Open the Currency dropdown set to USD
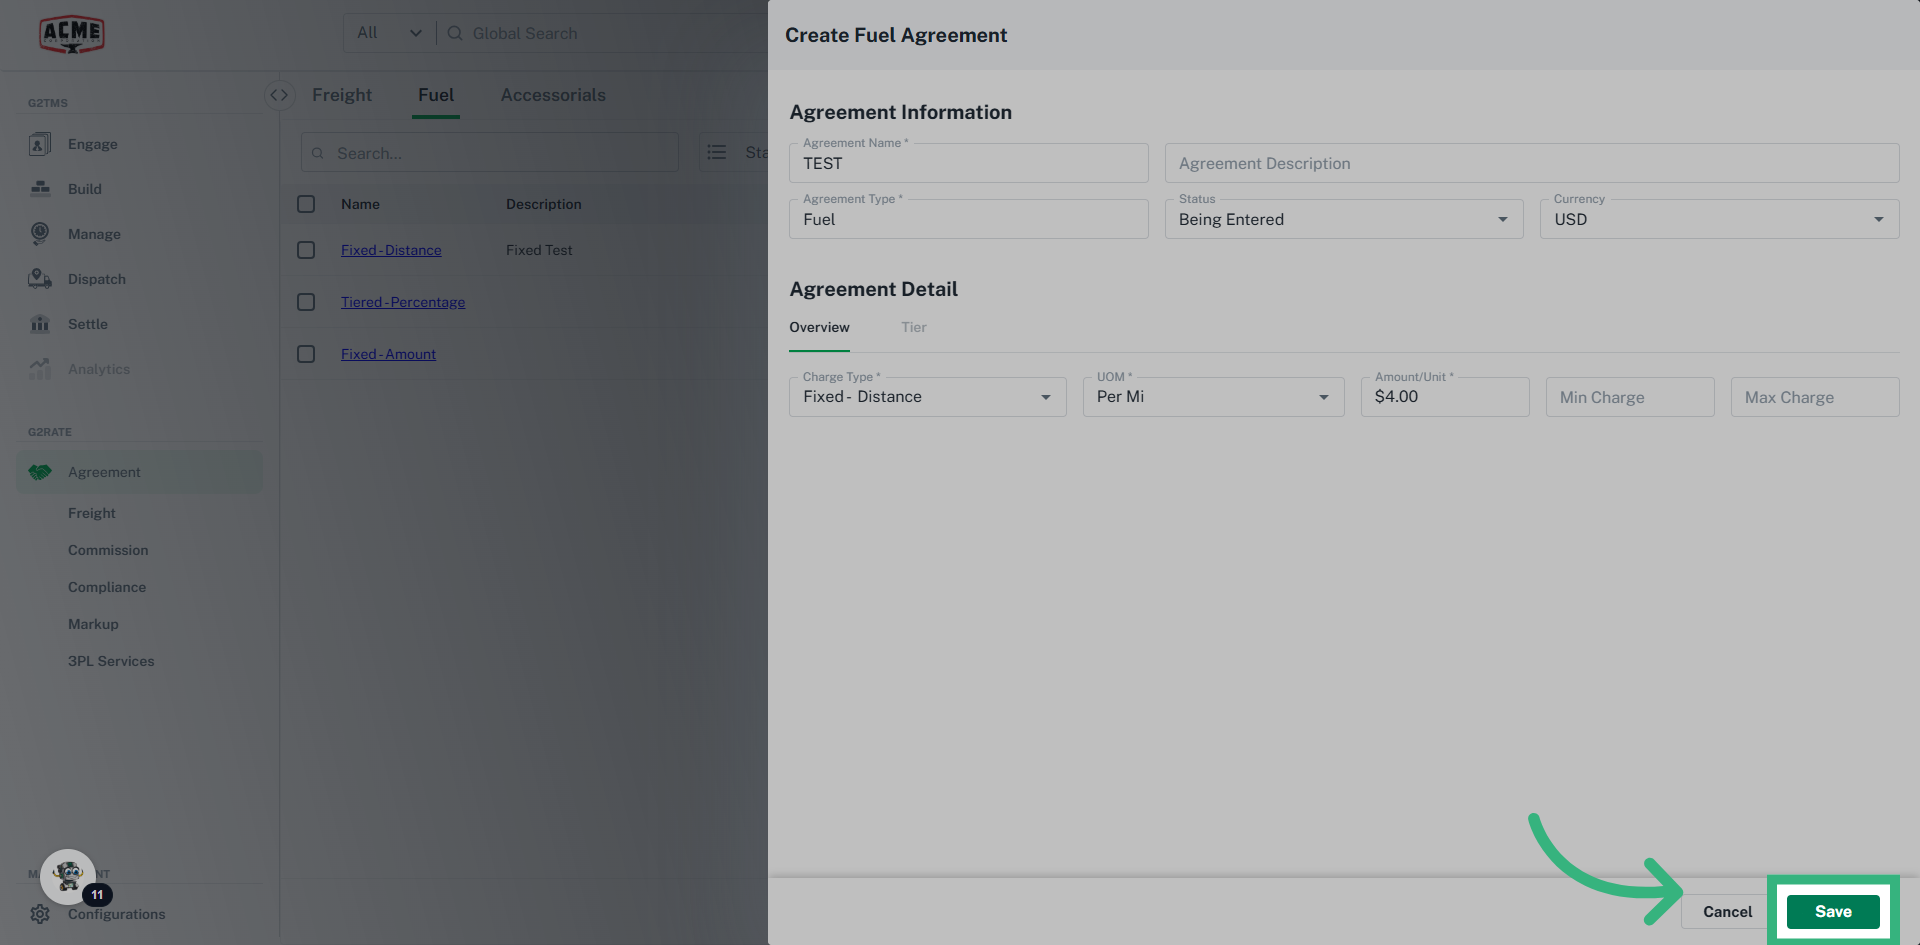 click(1718, 219)
